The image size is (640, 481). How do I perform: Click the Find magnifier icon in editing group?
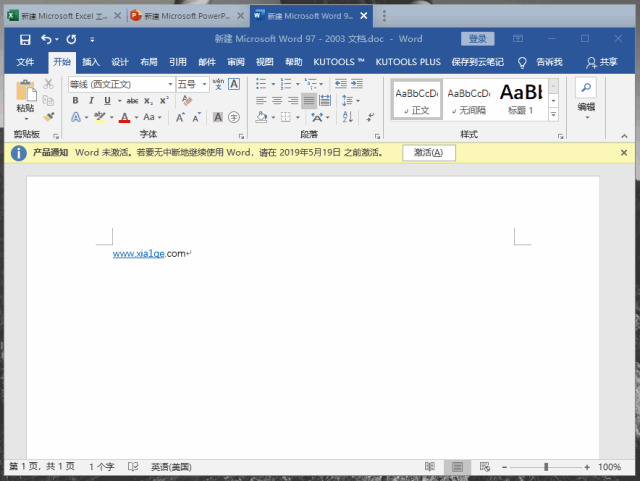pyautogui.click(x=586, y=87)
